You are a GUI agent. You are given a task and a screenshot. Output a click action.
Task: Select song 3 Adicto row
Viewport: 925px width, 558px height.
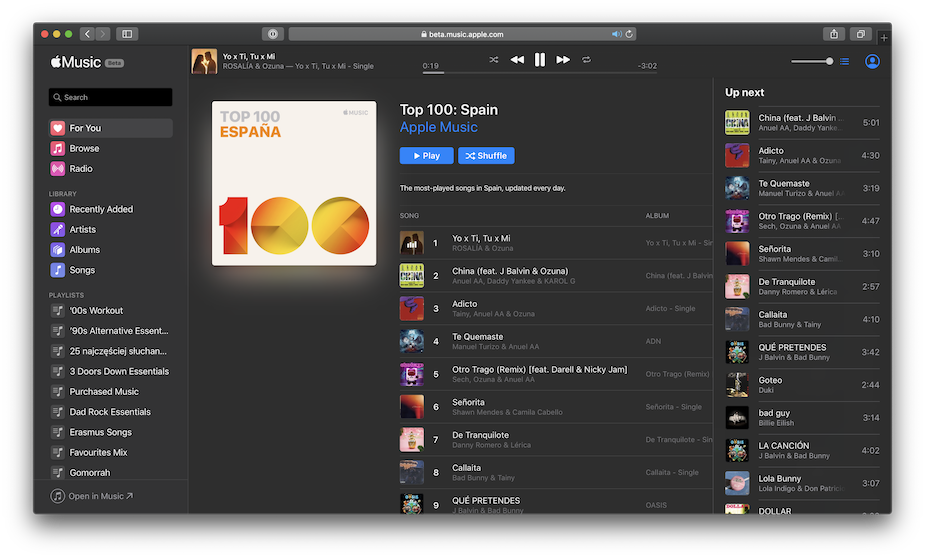click(x=556, y=308)
